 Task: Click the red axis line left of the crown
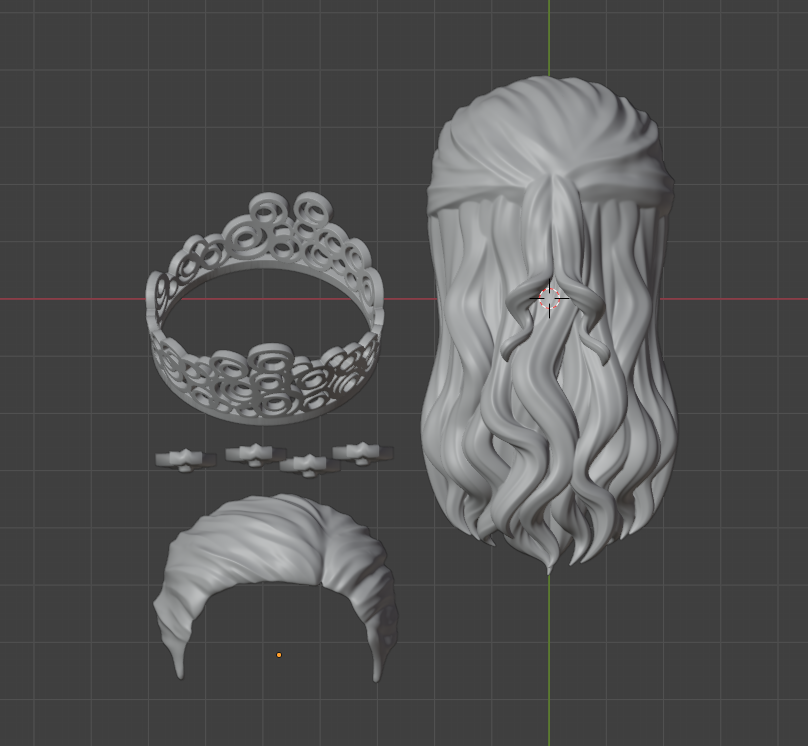70,299
